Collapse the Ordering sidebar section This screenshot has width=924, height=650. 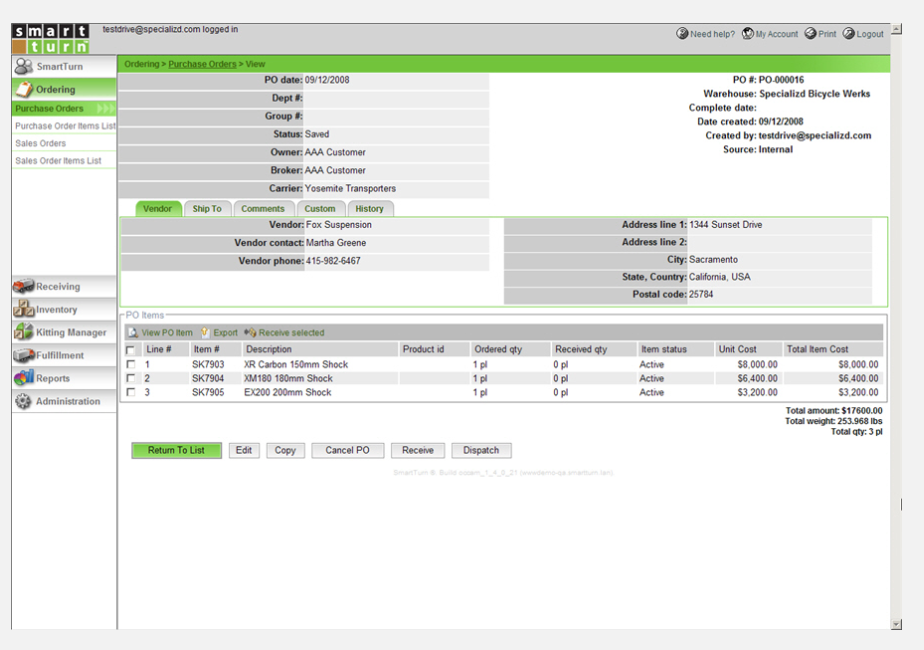64,90
